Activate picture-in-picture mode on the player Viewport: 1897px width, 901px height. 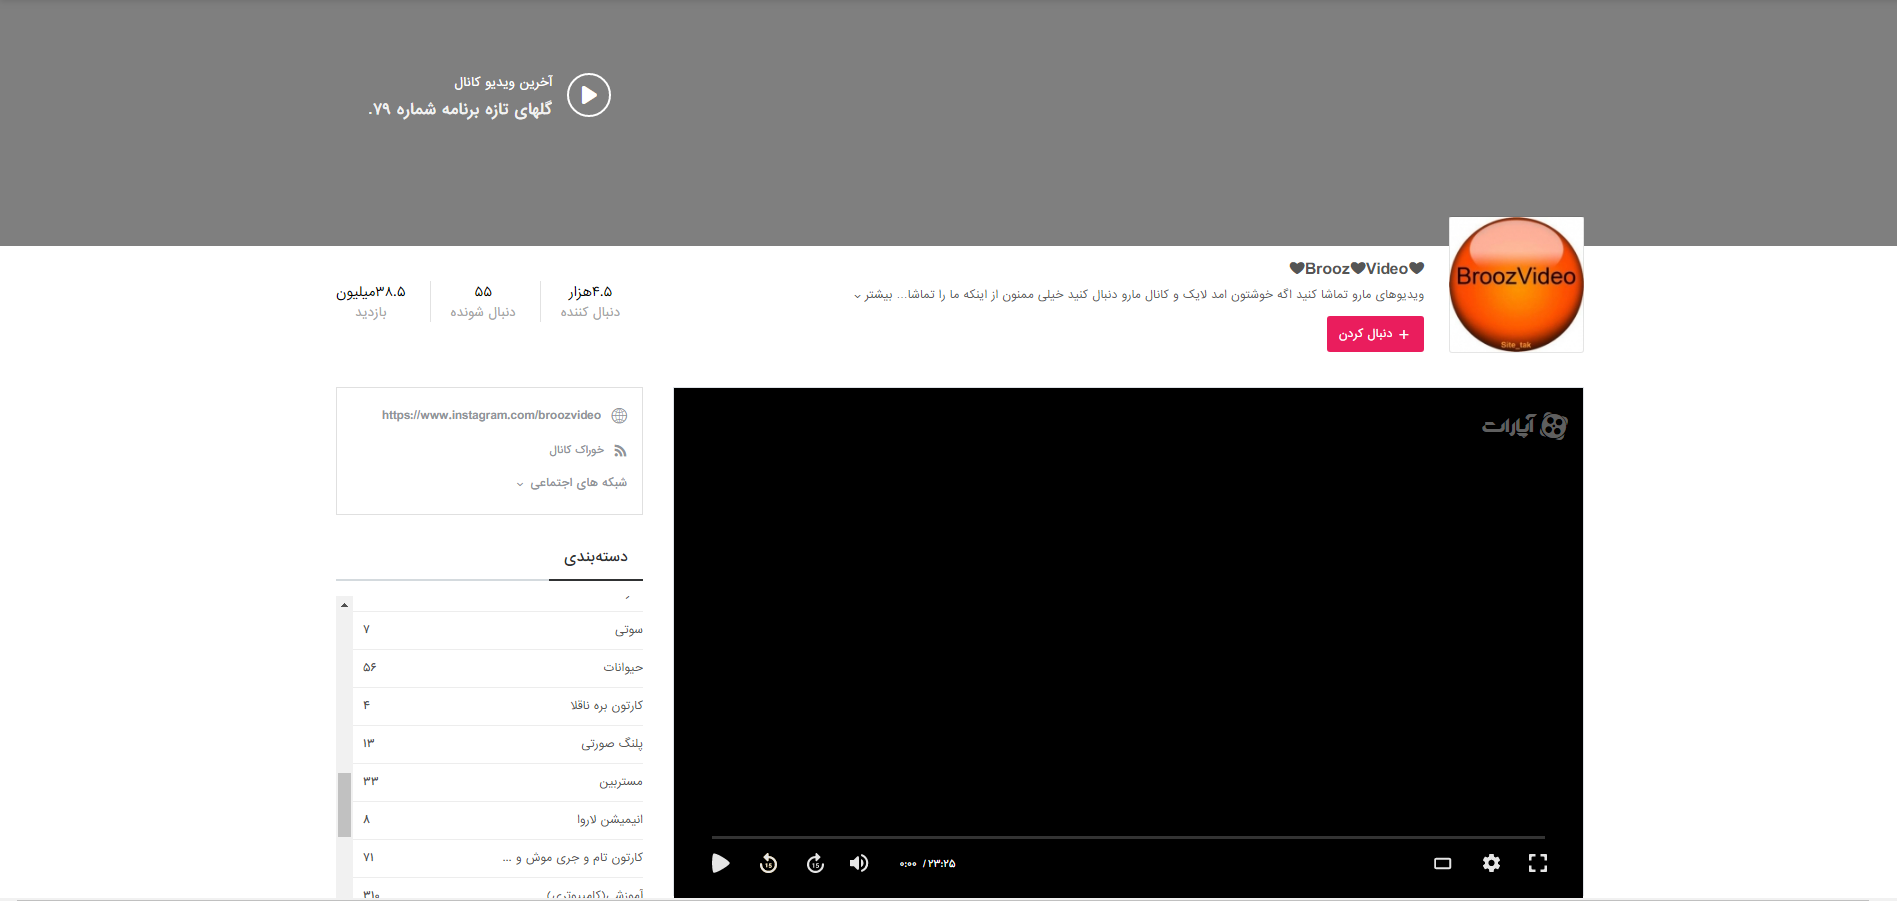click(x=1443, y=863)
